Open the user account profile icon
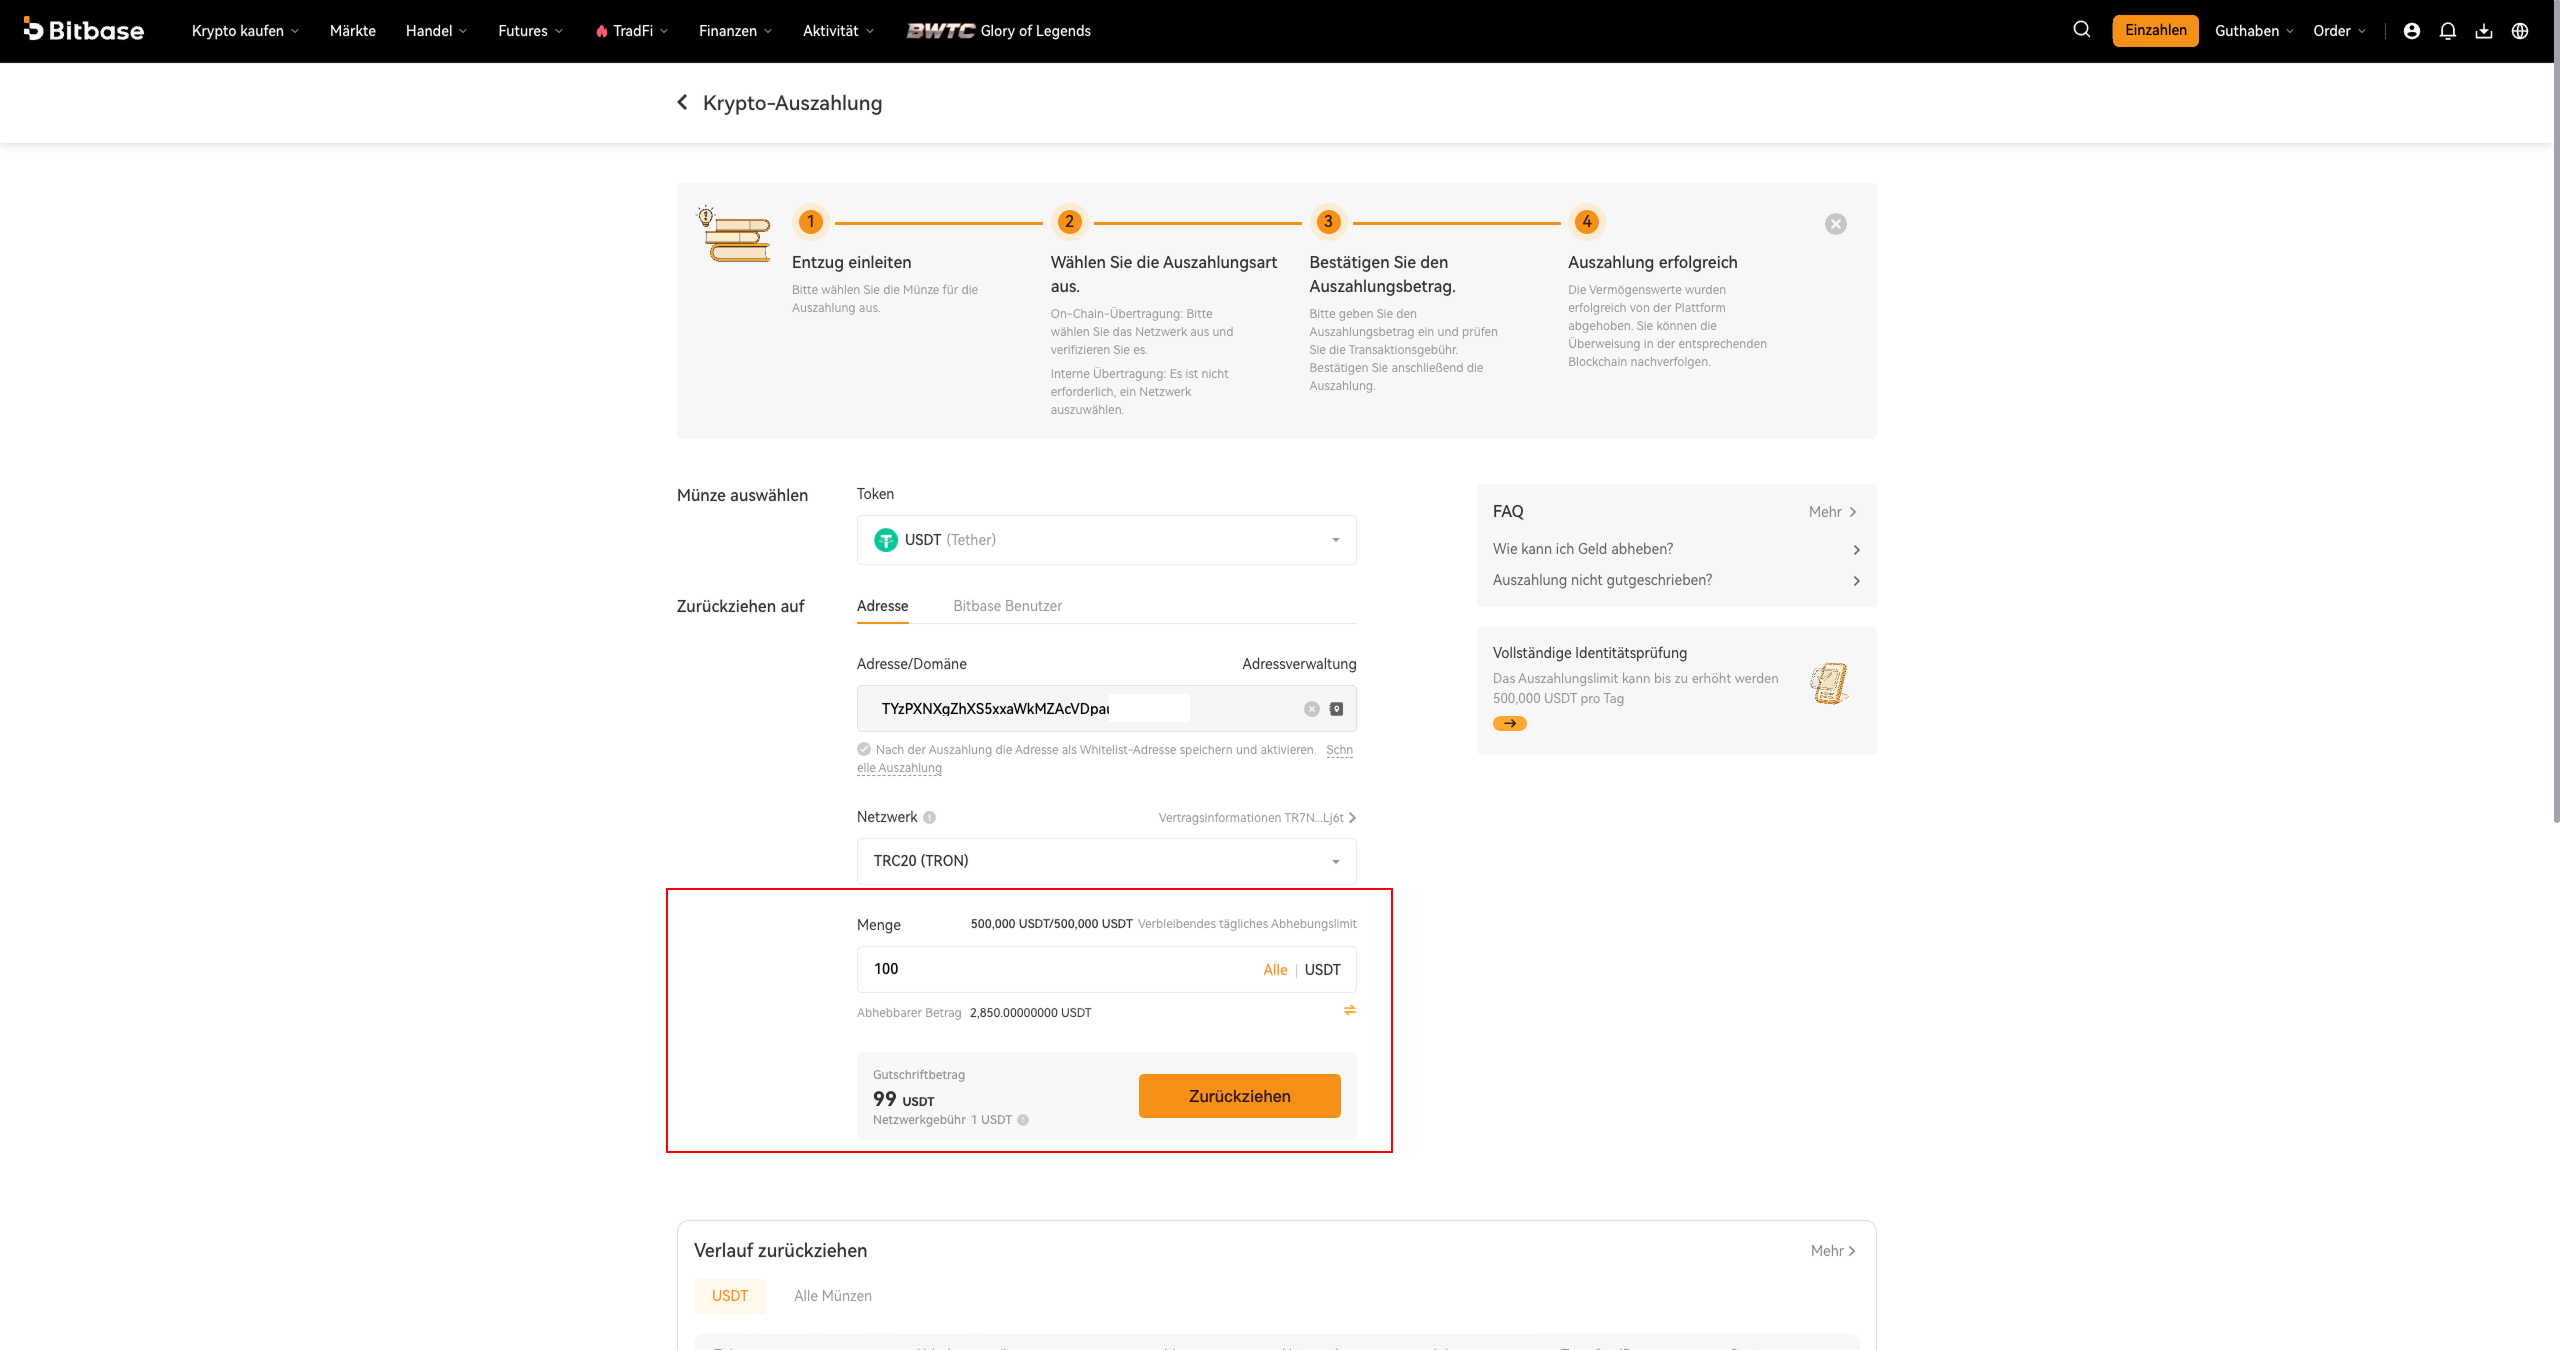 tap(2412, 31)
